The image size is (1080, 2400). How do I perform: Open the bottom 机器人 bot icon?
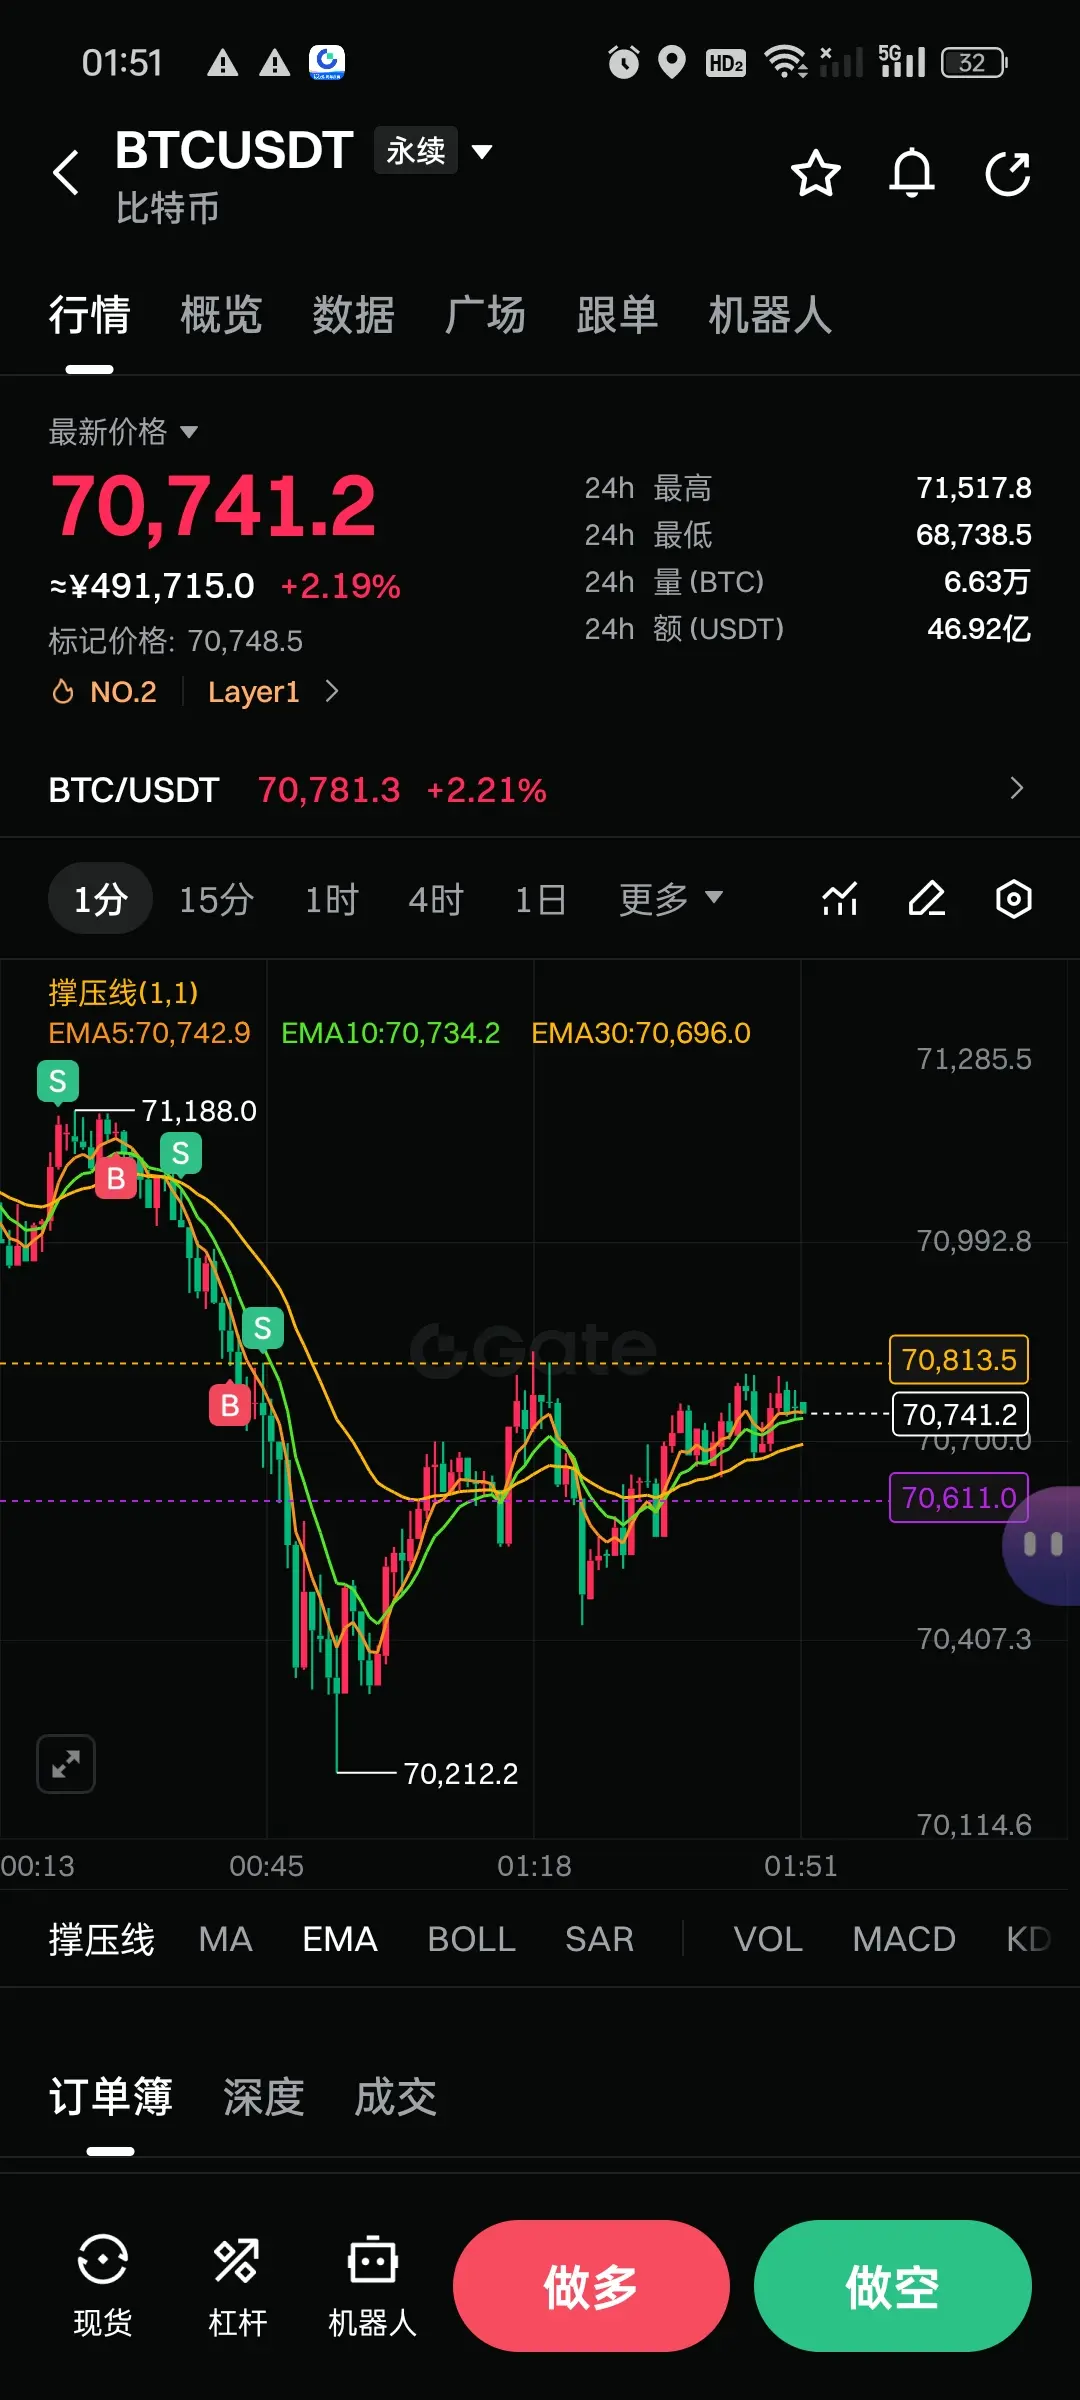pyautogui.click(x=372, y=2286)
